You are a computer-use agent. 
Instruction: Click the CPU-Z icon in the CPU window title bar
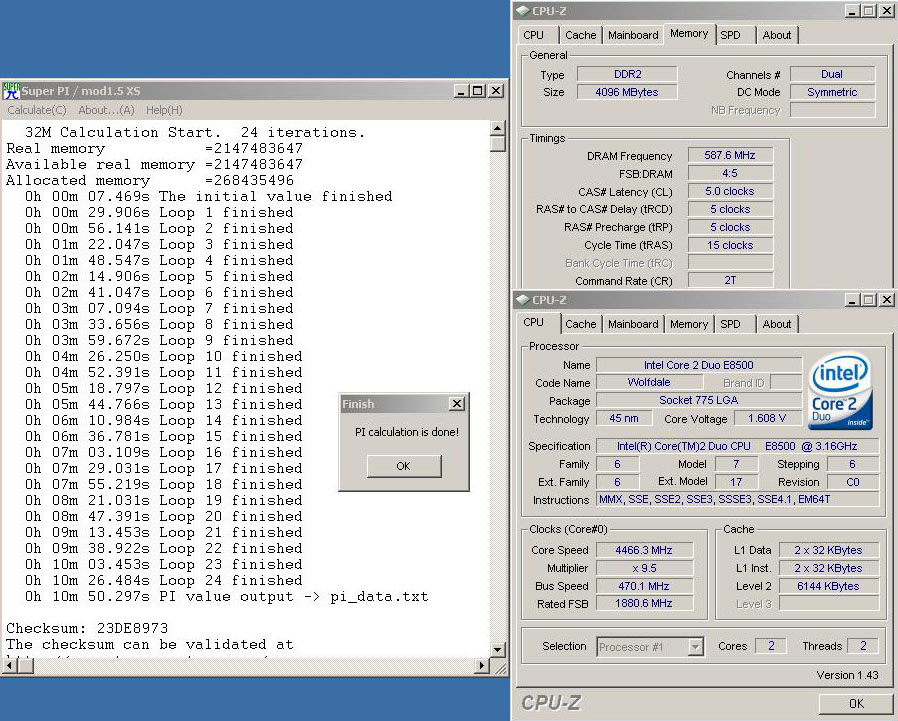pyautogui.click(x=522, y=300)
